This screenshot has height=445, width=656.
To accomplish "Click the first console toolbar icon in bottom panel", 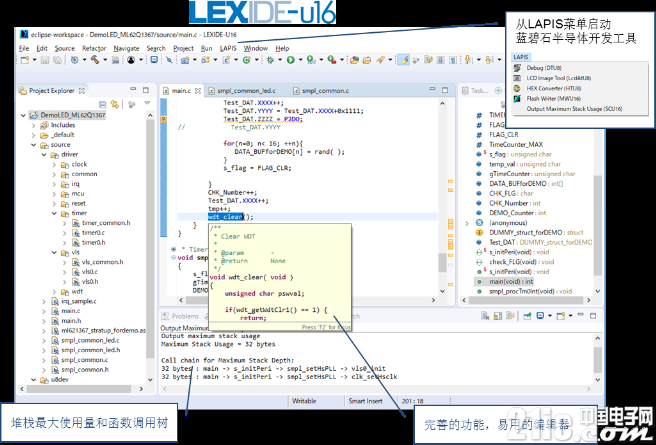I will [x=485, y=316].
